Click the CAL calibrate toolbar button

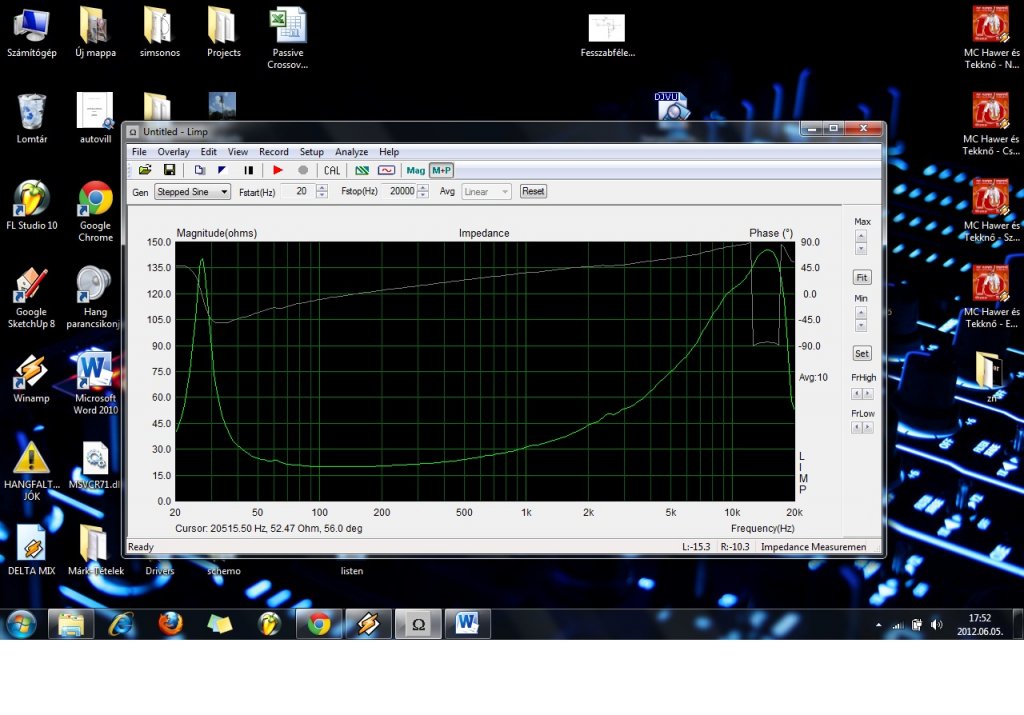coord(332,170)
